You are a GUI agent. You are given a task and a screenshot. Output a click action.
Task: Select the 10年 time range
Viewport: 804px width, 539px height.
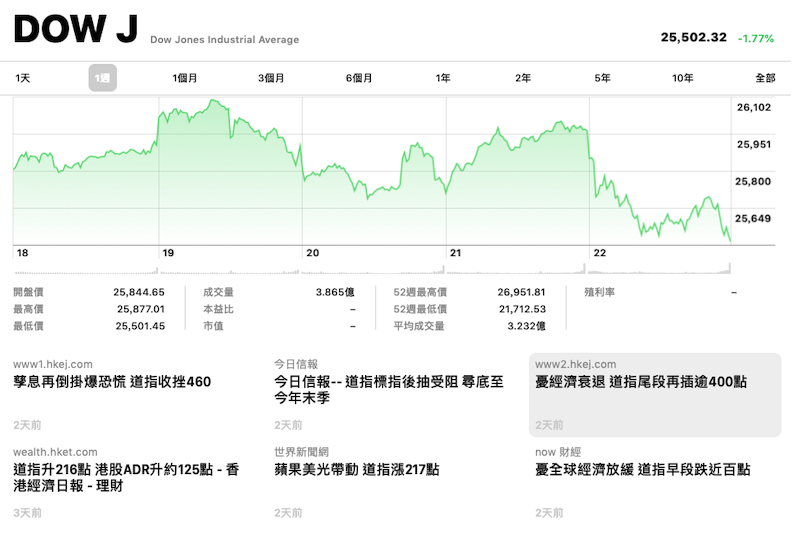(x=683, y=78)
